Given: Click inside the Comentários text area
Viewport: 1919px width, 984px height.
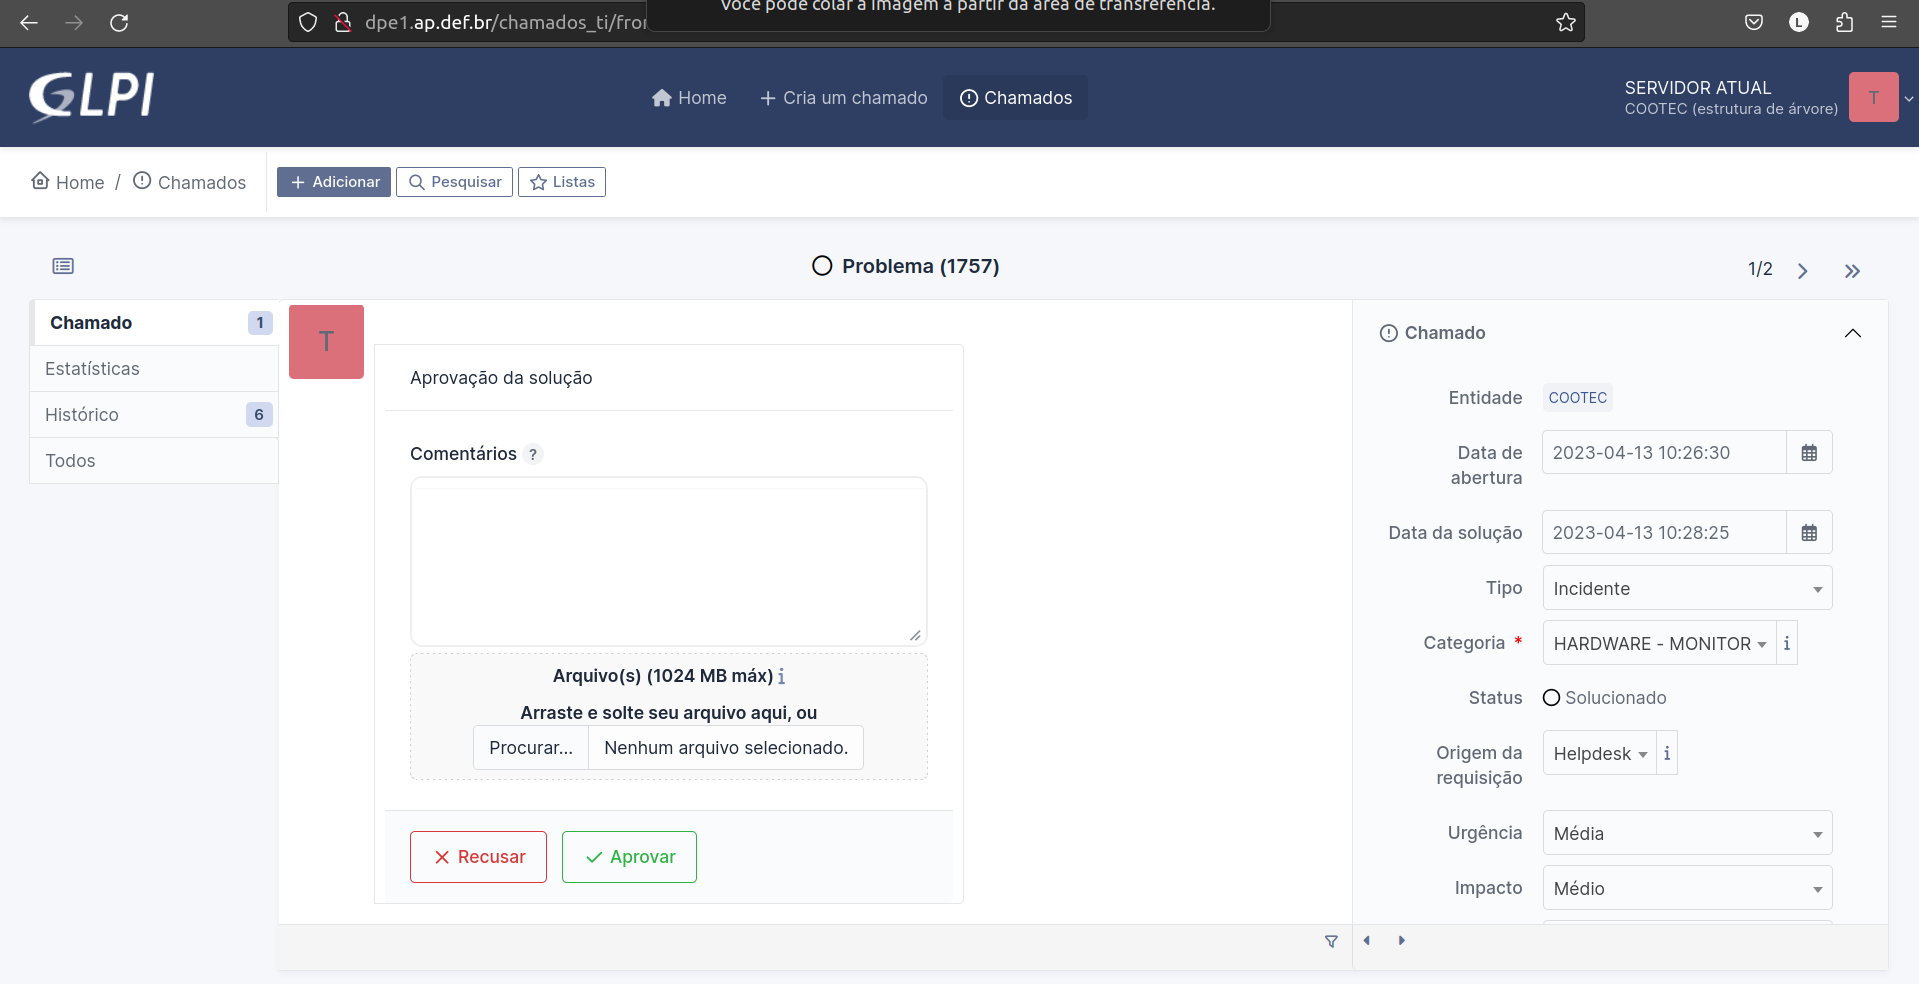Looking at the screenshot, I should (x=668, y=561).
